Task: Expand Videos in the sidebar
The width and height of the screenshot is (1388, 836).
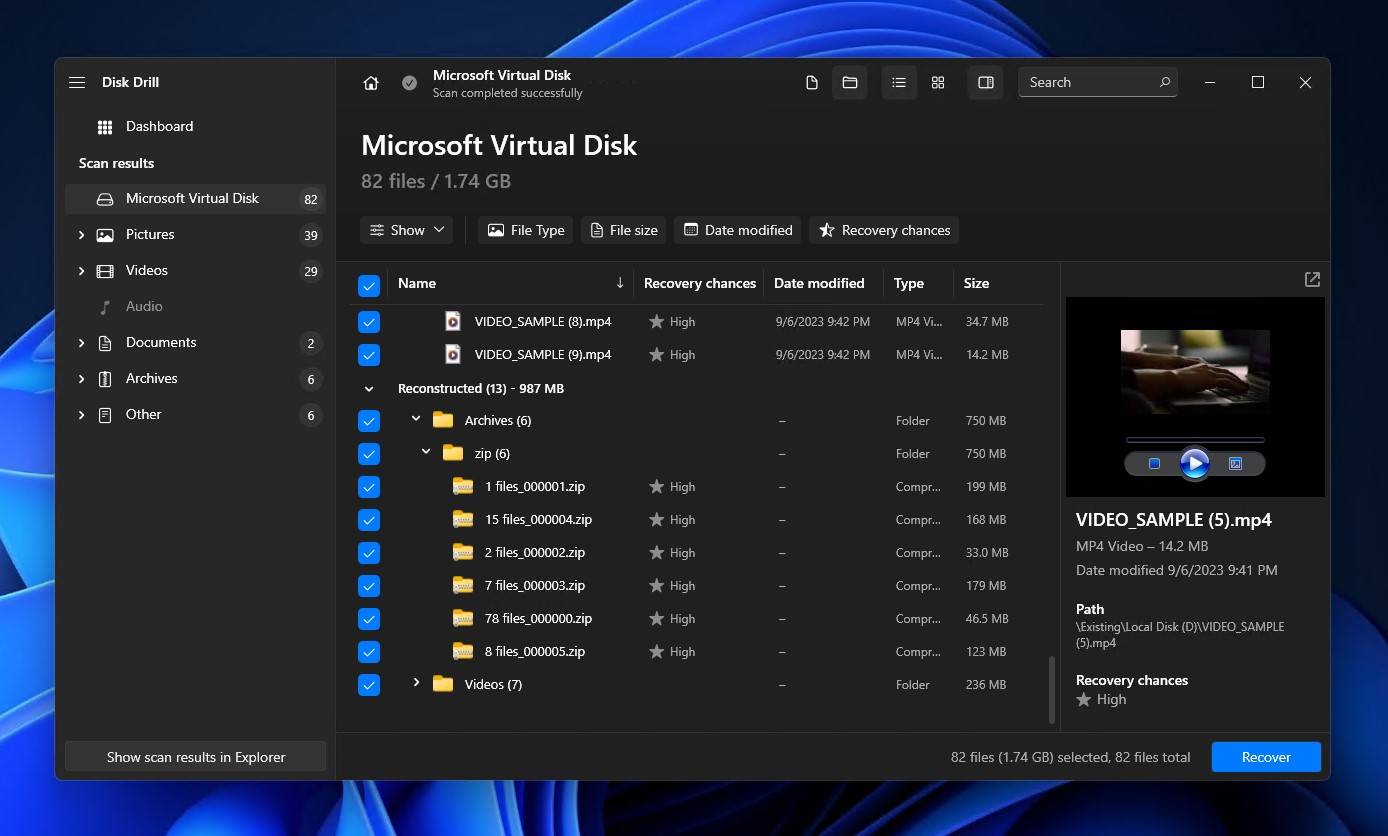Action: tap(81, 271)
